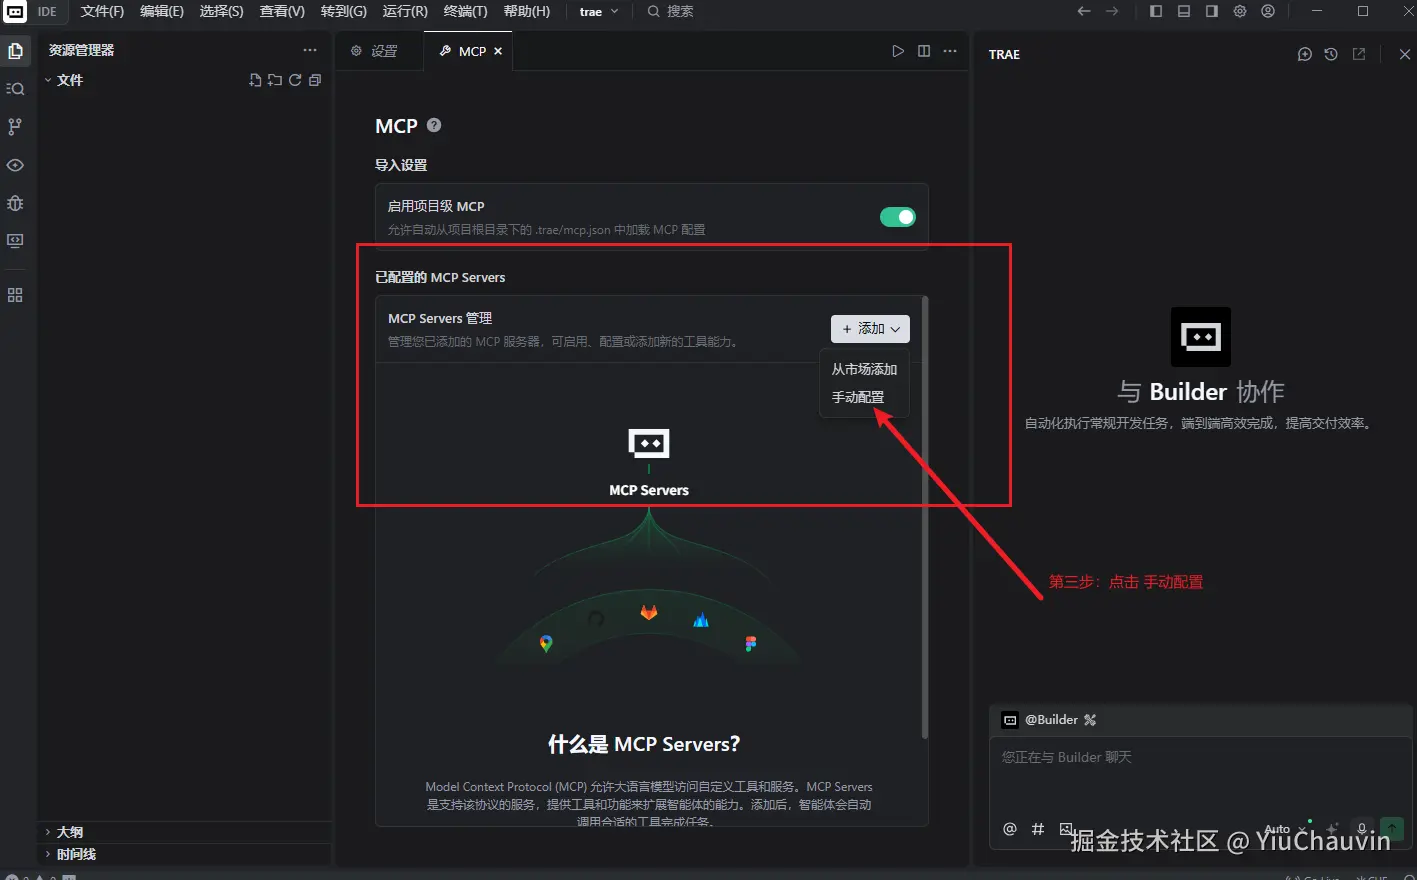Start a new chat in TRAE panel
Viewport: 1417px width, 880px height.
[1305, 54]
